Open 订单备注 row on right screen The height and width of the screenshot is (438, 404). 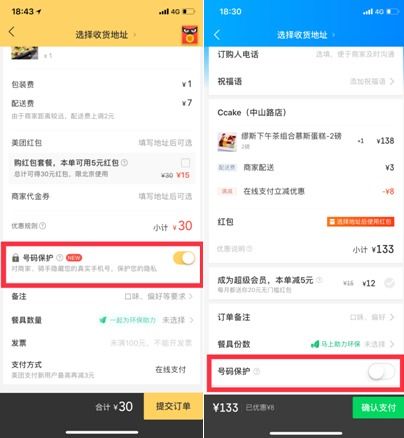(306, 317)
